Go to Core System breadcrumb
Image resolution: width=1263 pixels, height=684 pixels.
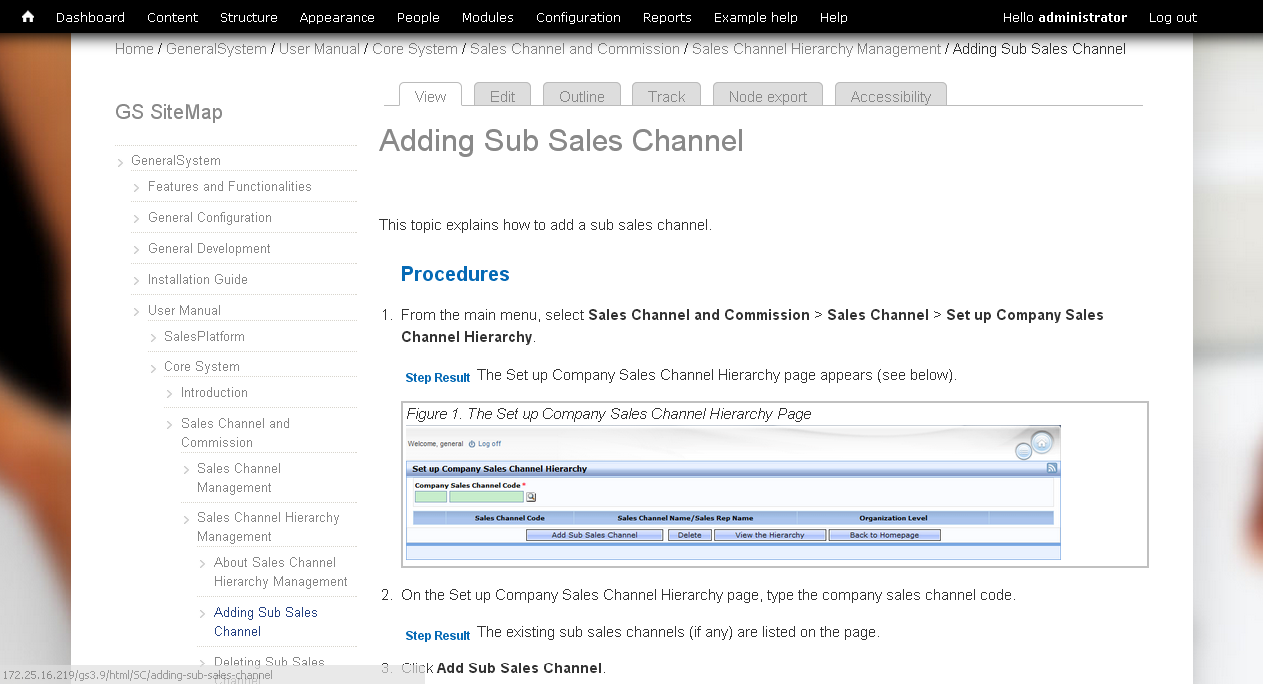pos(415,49)
